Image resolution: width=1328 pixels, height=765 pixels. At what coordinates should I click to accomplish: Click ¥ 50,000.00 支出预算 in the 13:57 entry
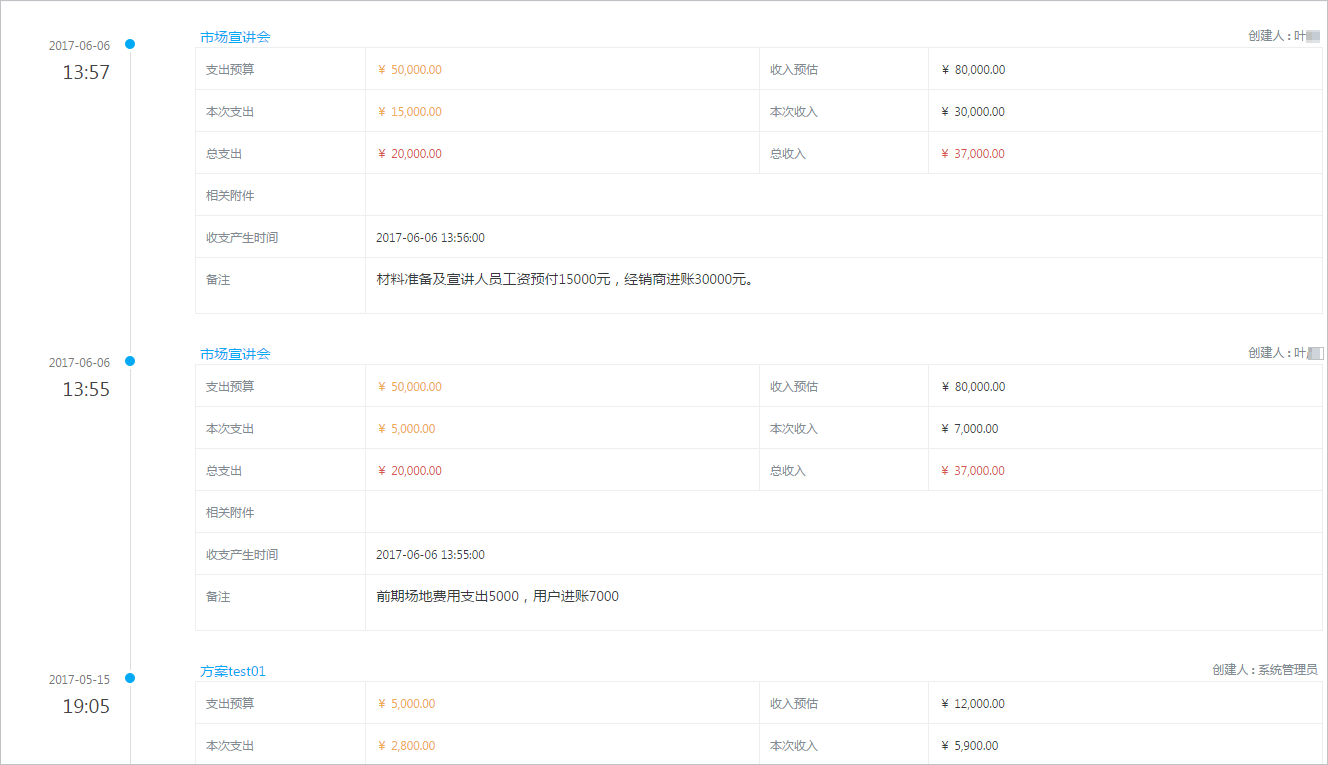[x=409, y=70]
